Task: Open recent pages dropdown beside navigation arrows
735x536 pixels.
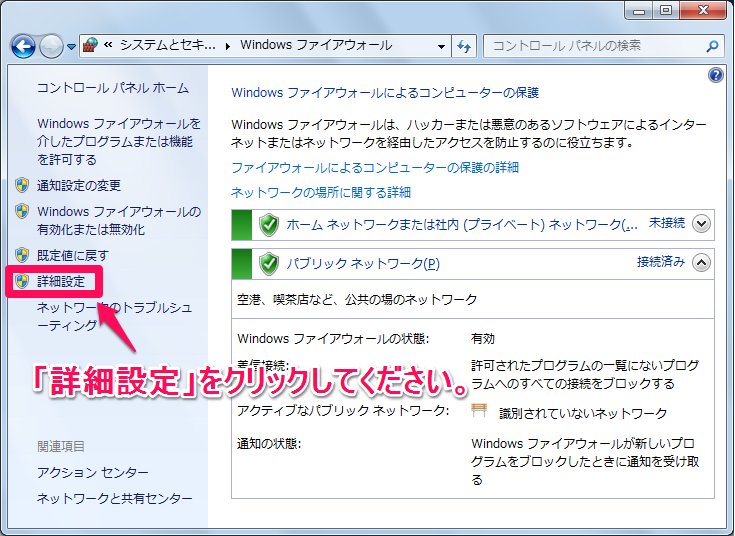Action: coord(71,46)
